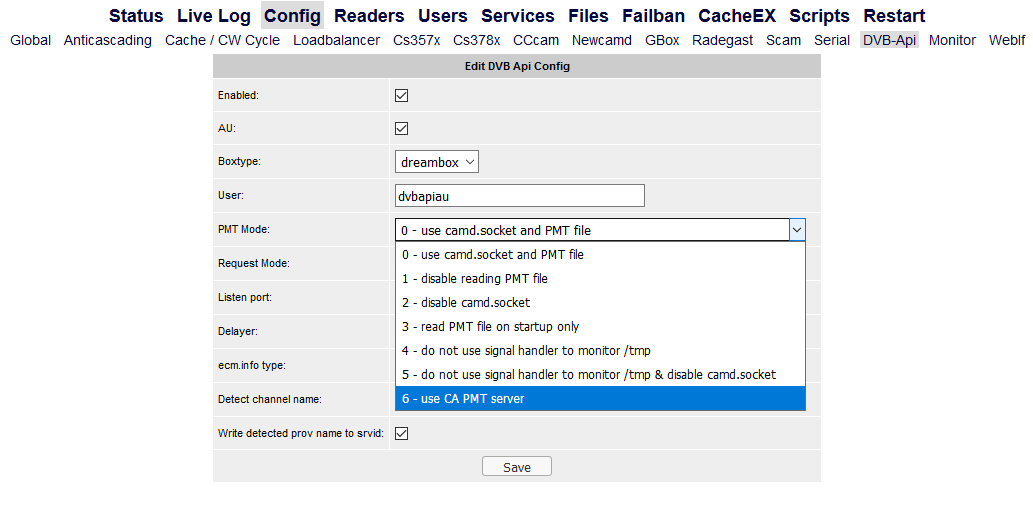Viewport: 1033px width, 514px height.
Task: Toggle Write detected prov name to srvid
Action: [x=402, y=434]
